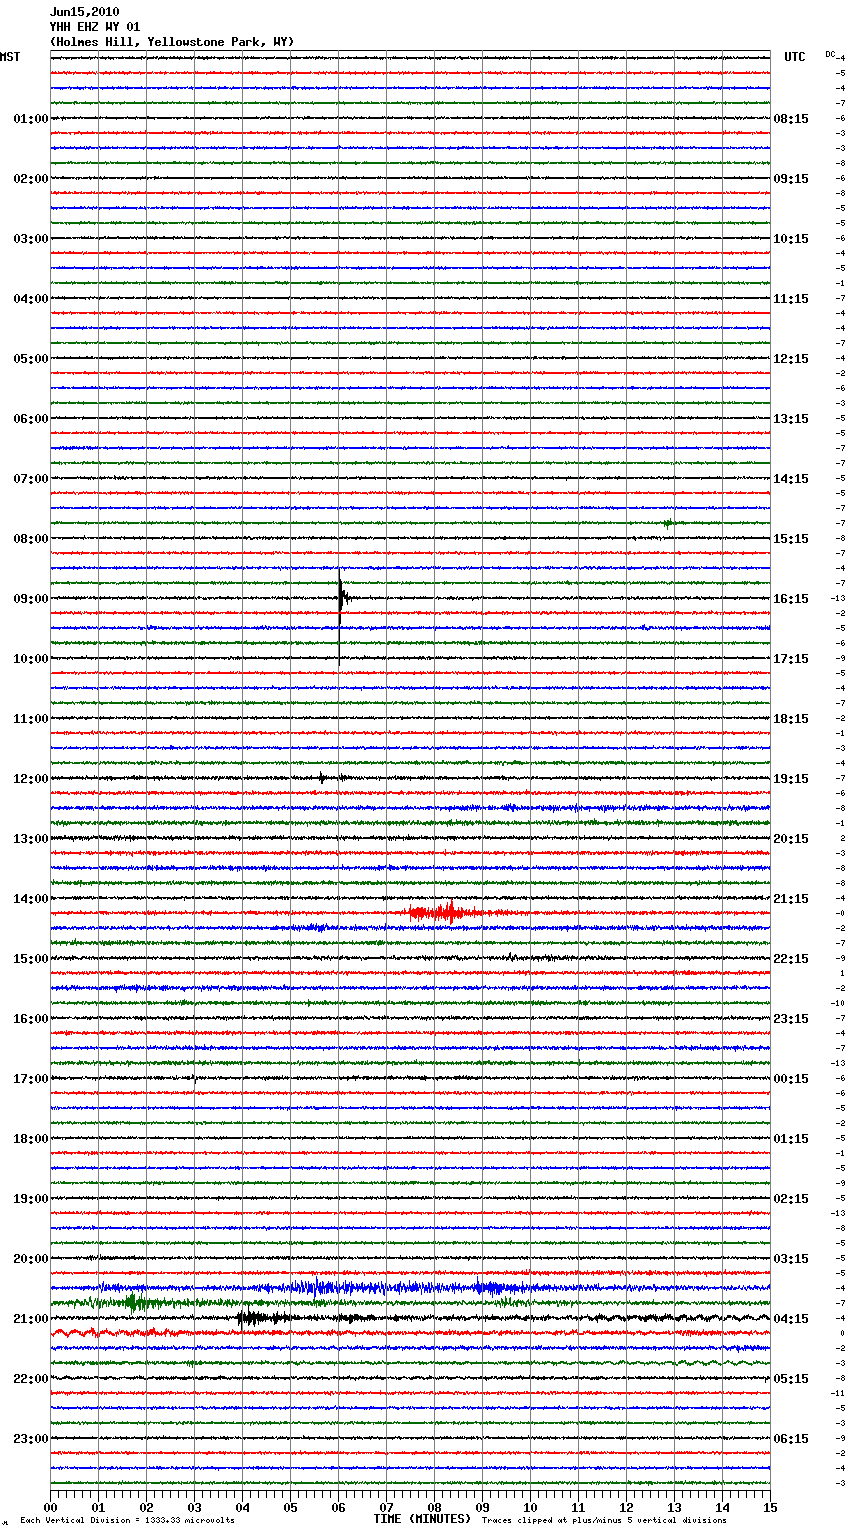Click the 14:15 UTC time label

pos(791,479)
